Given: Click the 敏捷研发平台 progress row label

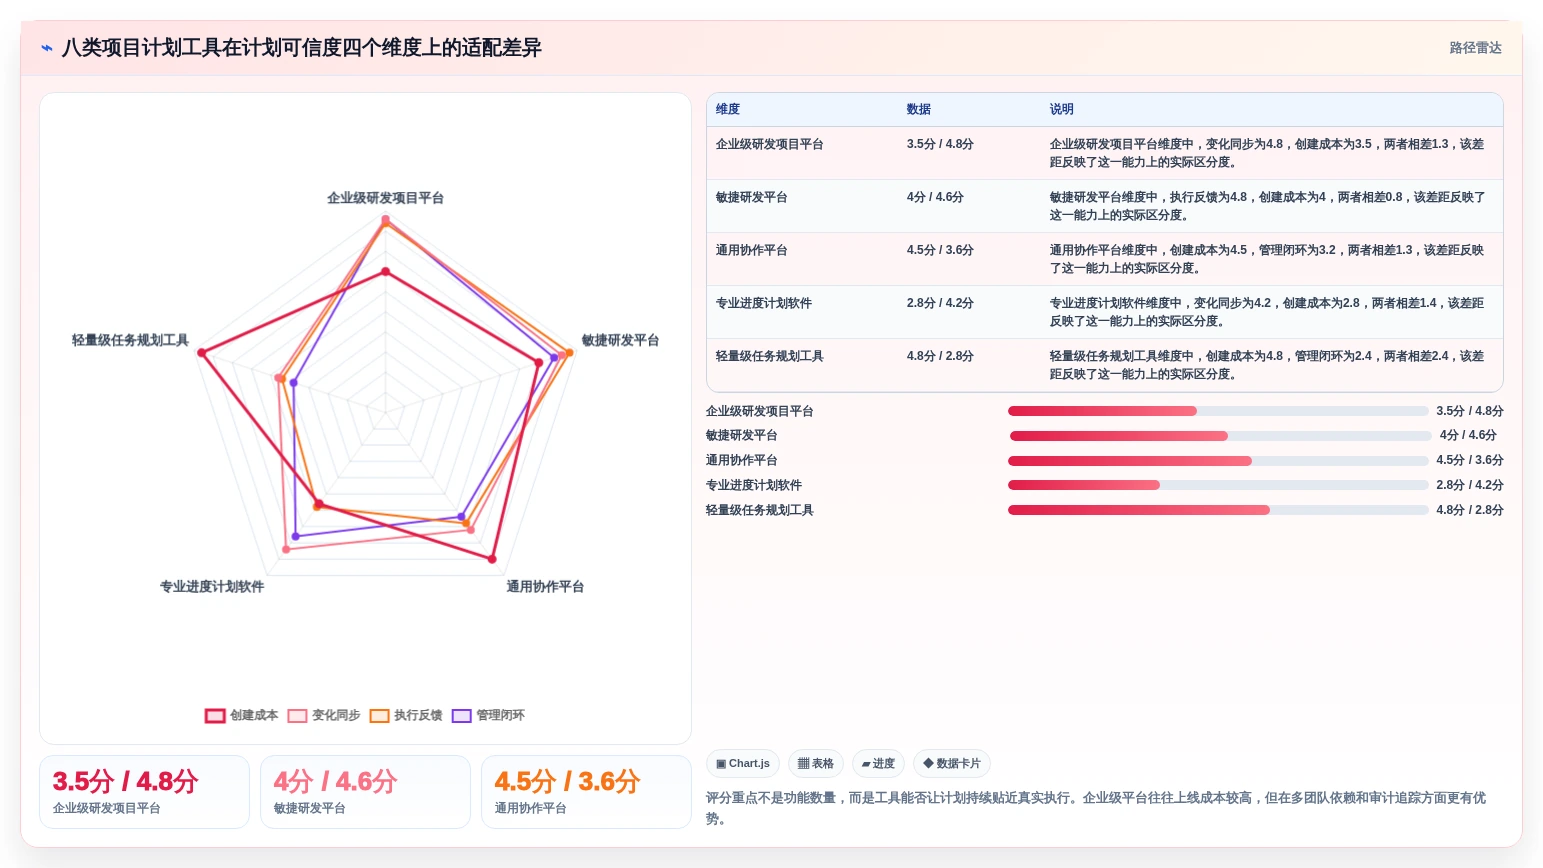Looking at the screenshot, I should pyautogui.click(x=742, y=436).
